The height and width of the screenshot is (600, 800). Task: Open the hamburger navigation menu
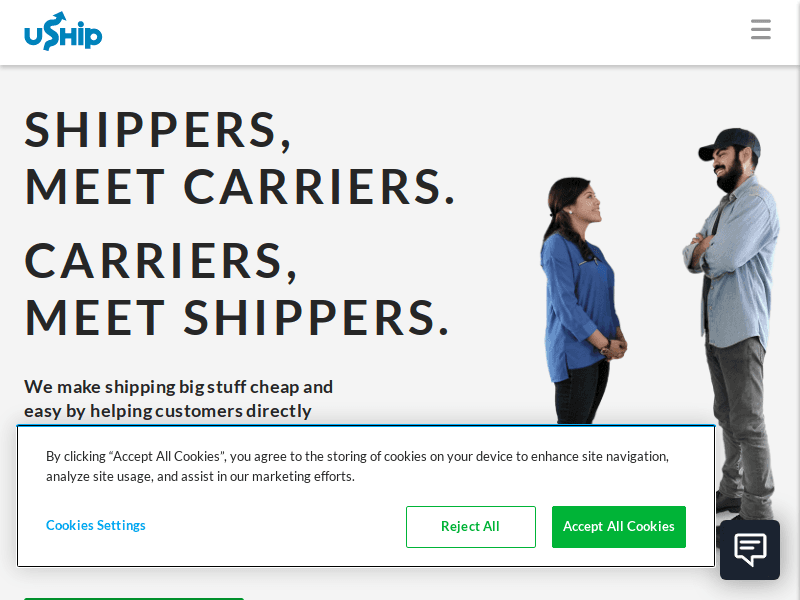760,30
